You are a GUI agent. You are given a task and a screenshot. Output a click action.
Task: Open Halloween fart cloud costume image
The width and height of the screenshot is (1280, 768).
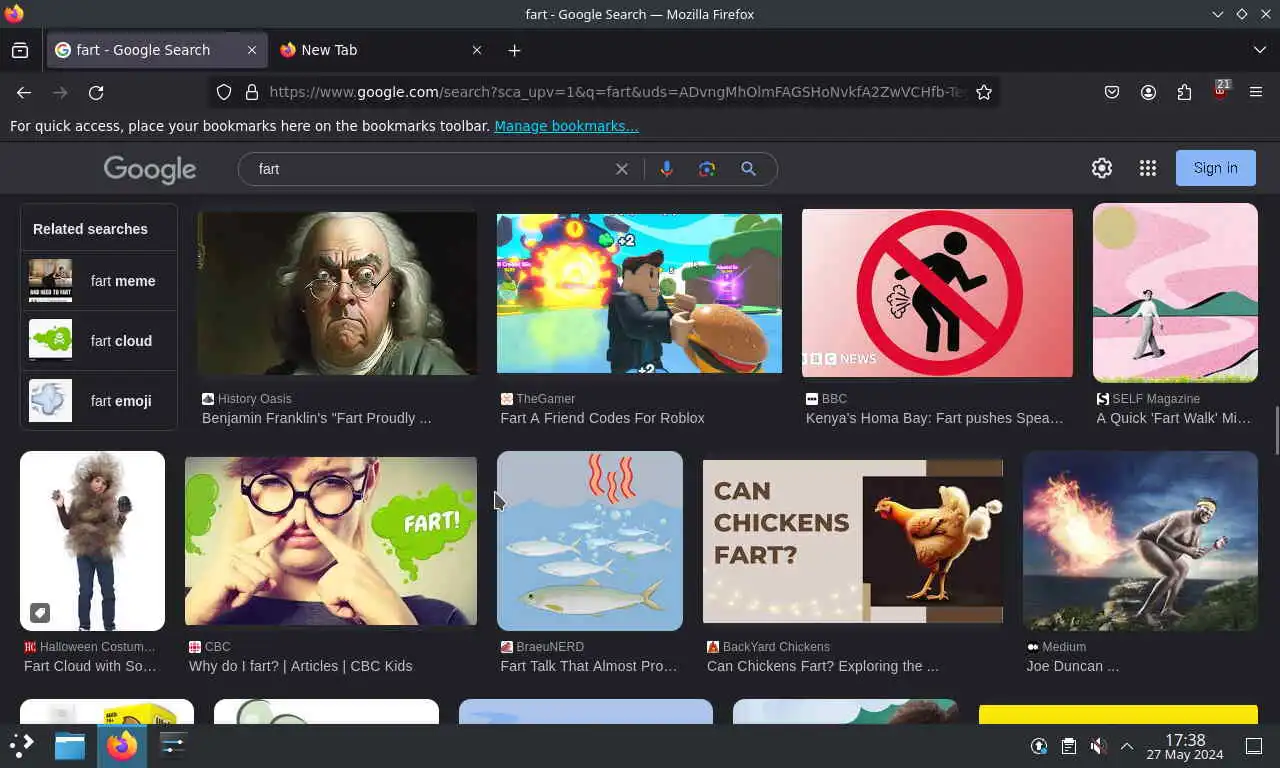pyautogui.click(x=92, y=541)
